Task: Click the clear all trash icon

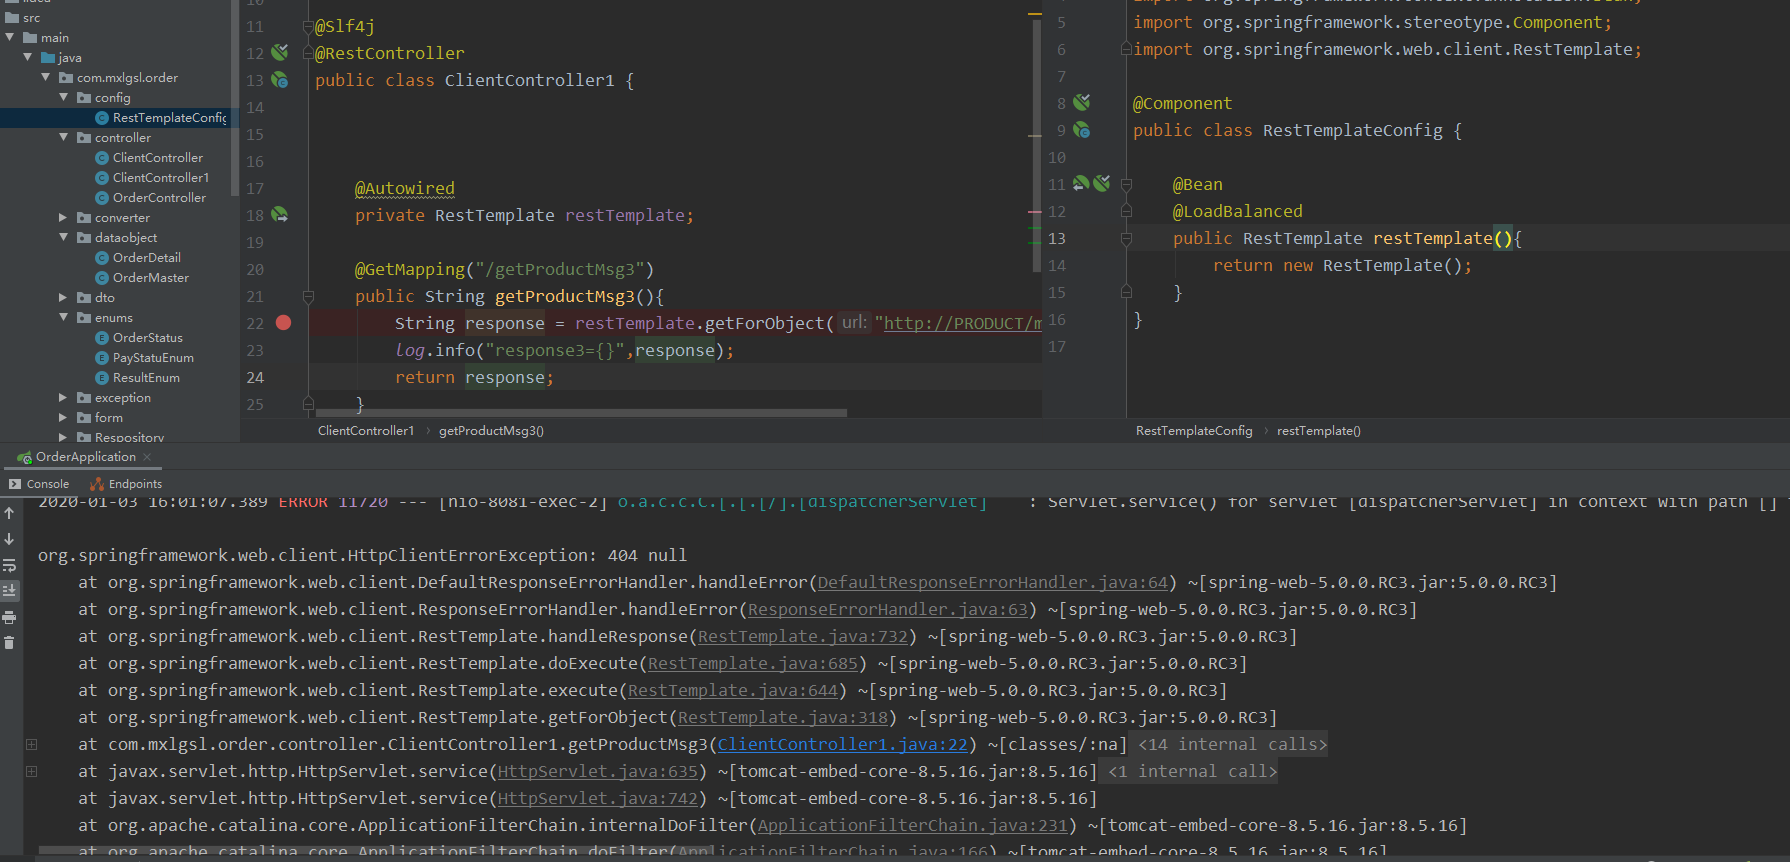Action: click(9, 643)
